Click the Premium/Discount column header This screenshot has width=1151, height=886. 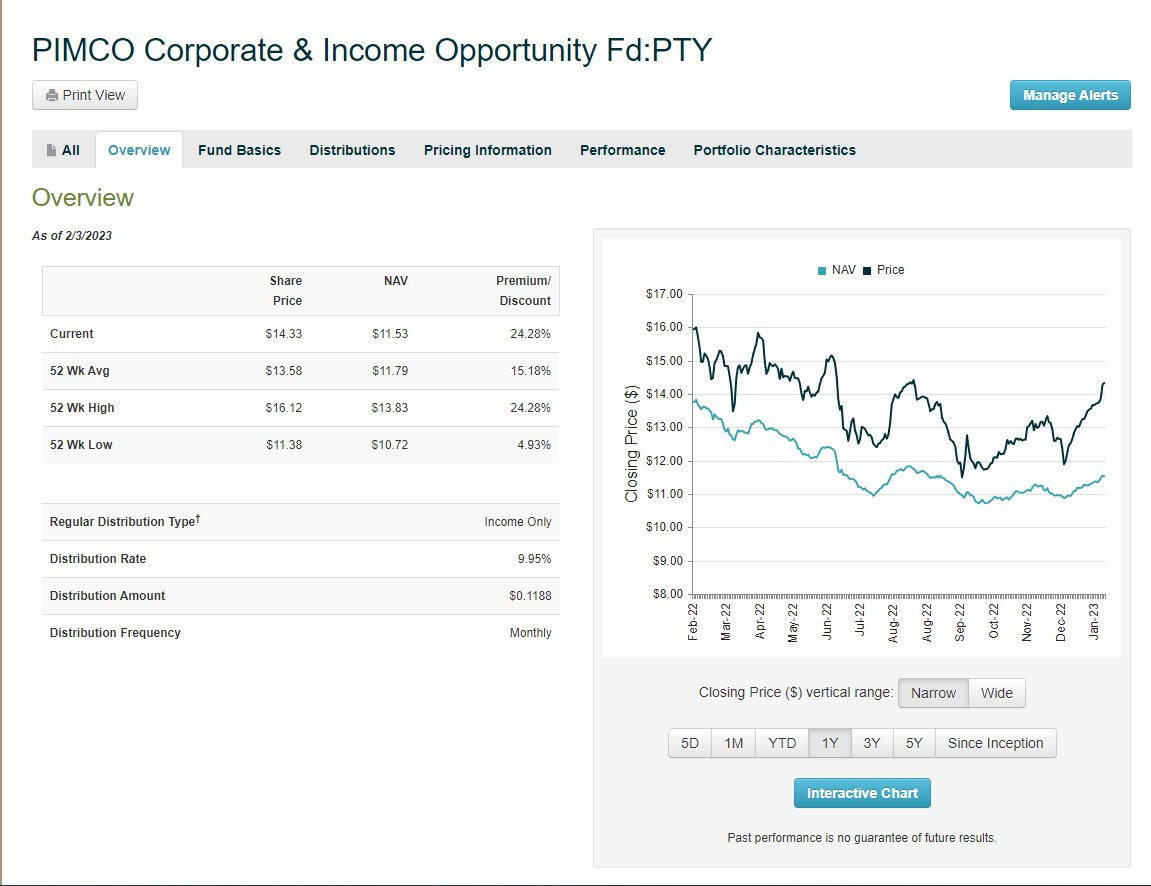(523, 291)
